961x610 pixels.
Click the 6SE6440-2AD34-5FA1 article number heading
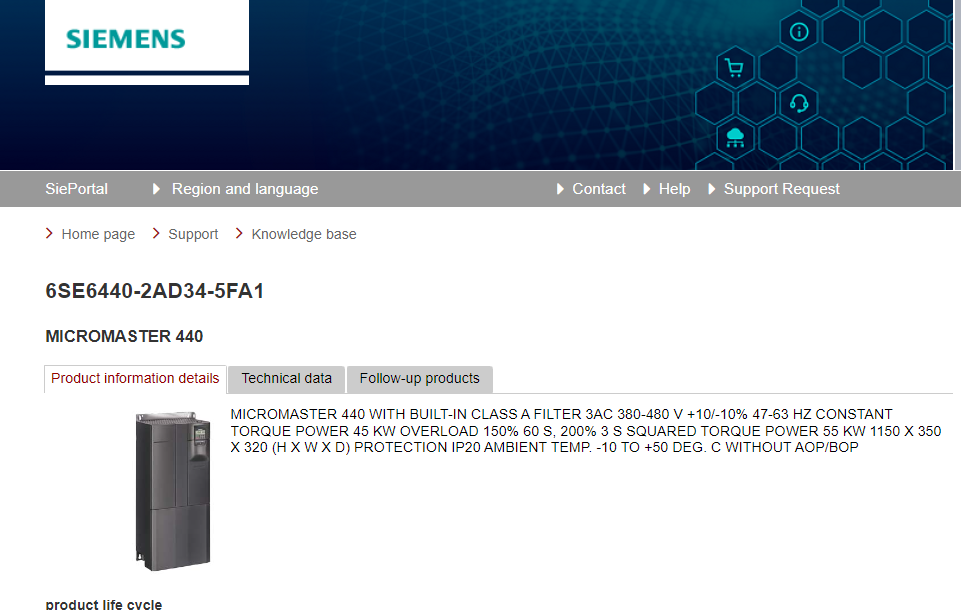155,292
